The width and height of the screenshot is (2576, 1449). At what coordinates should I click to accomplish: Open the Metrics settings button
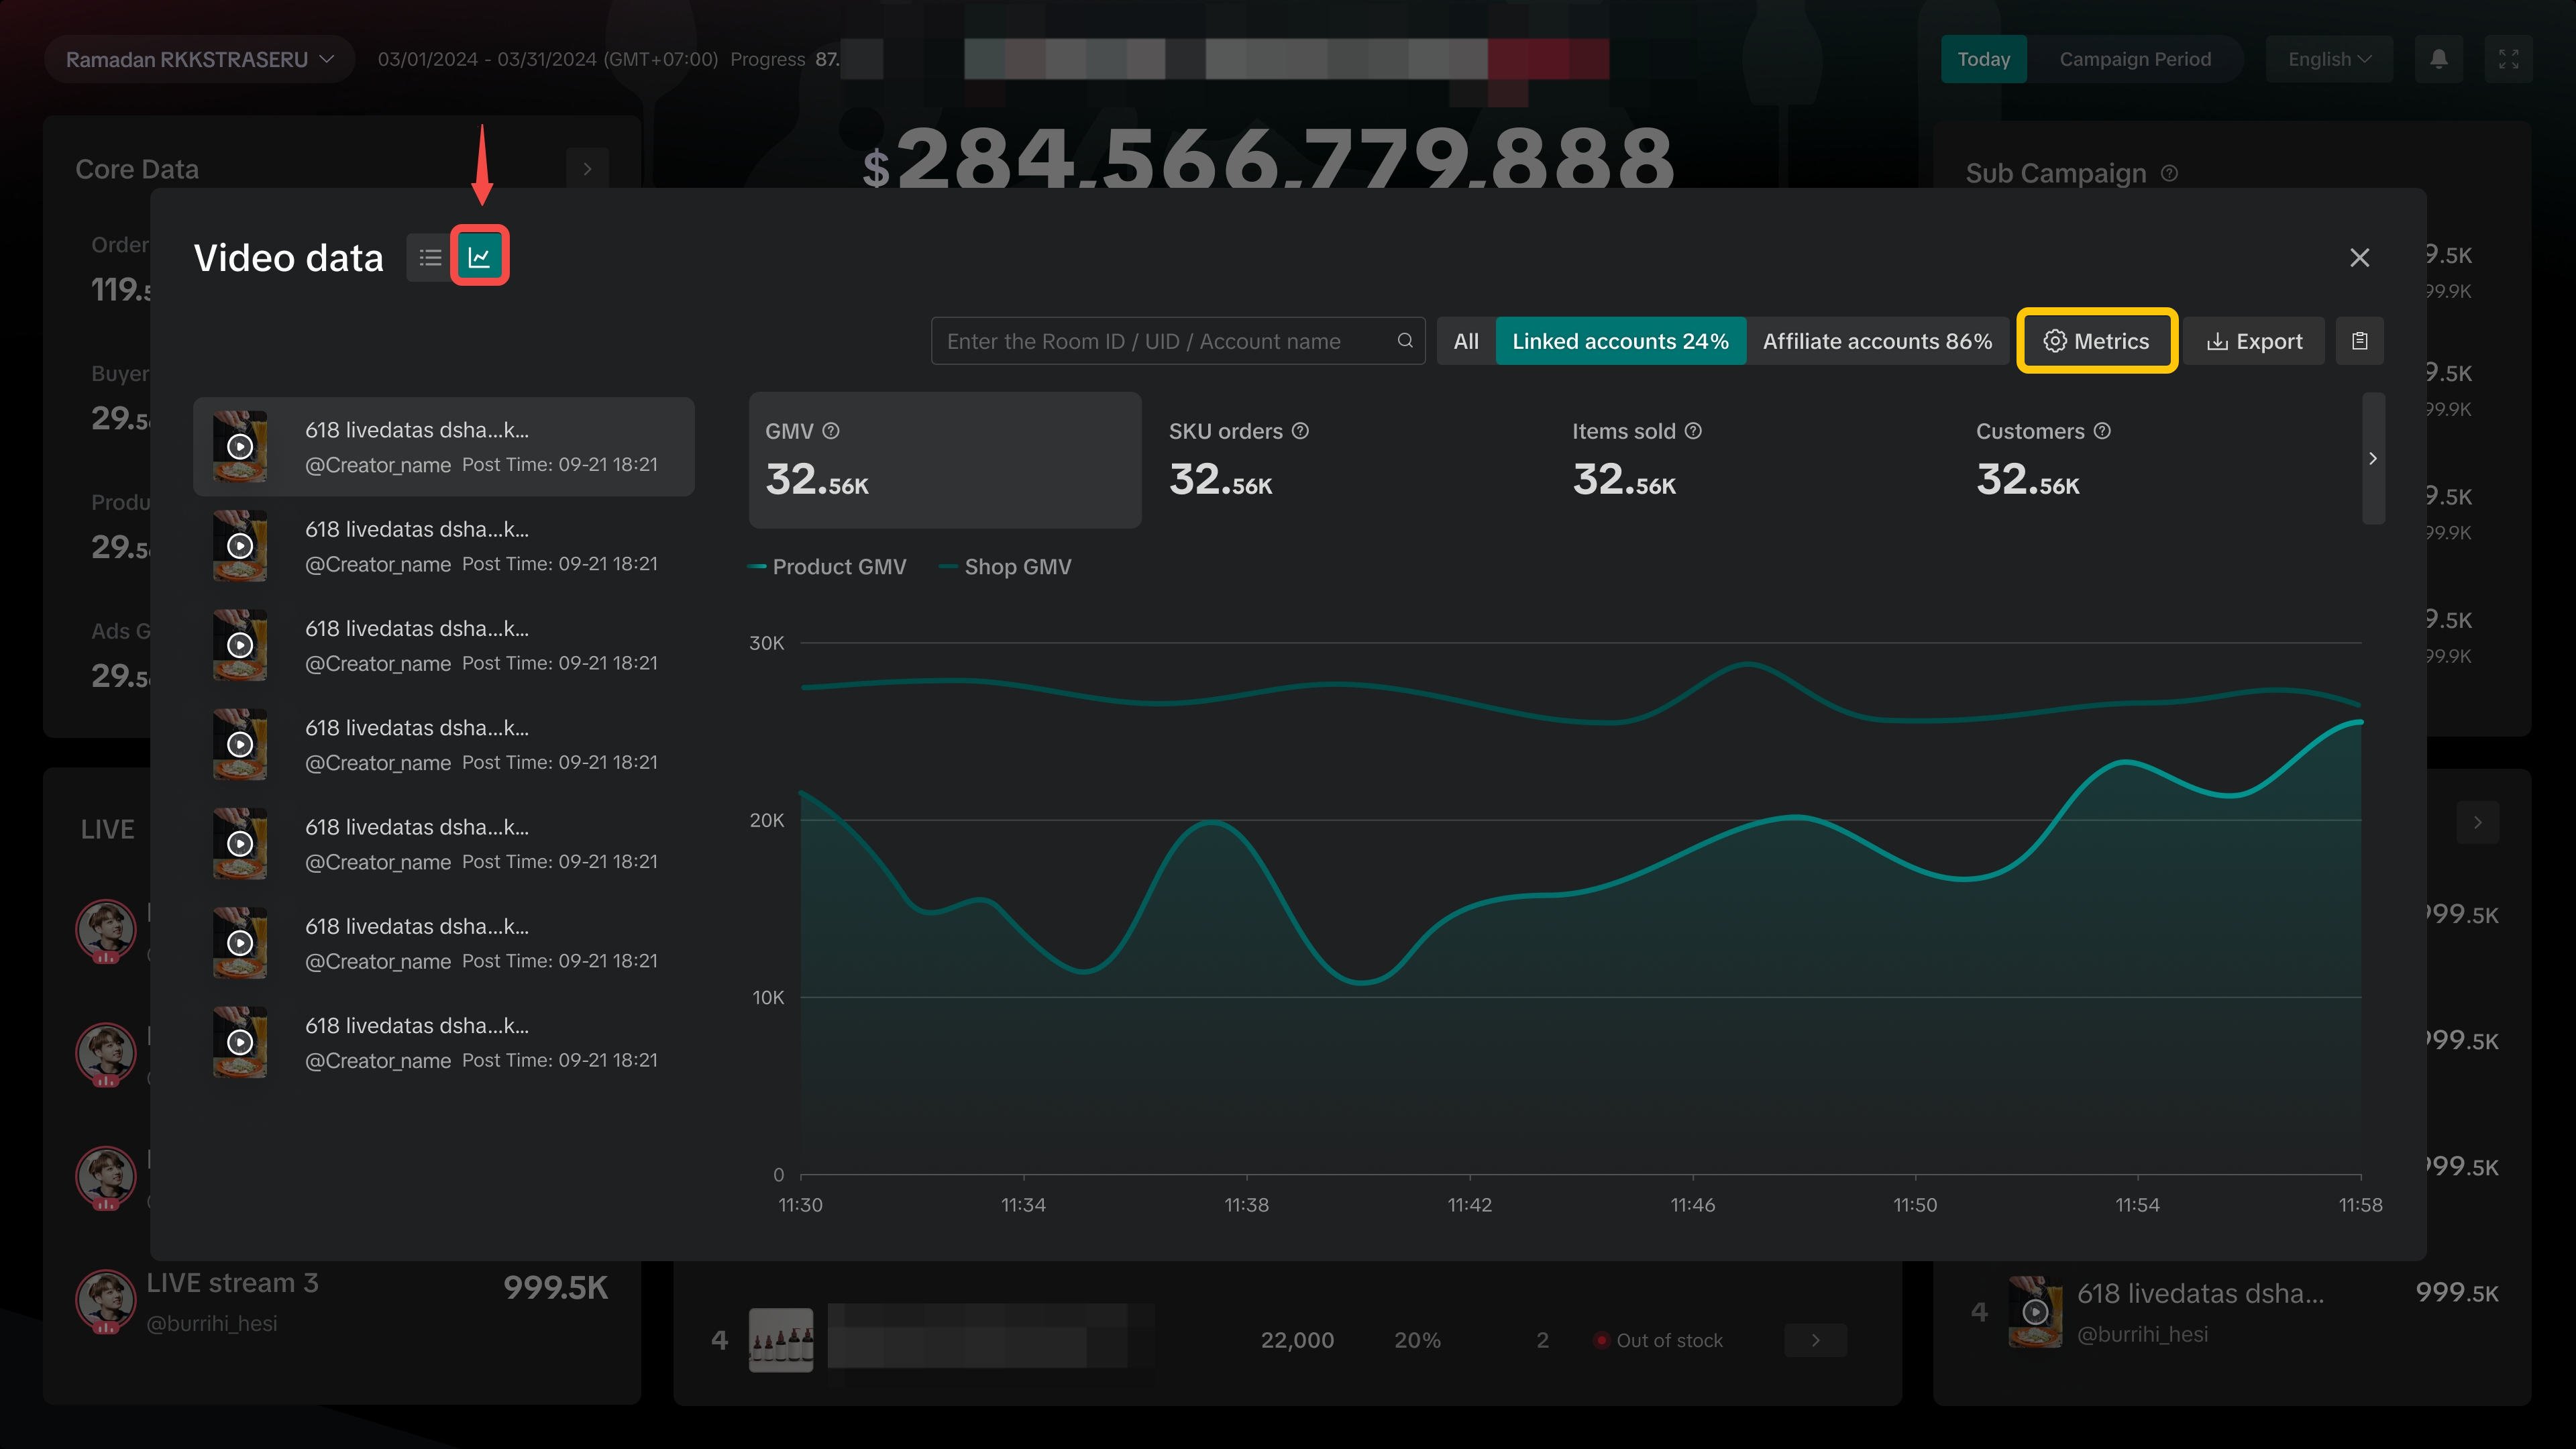(x=2096, y=341)
